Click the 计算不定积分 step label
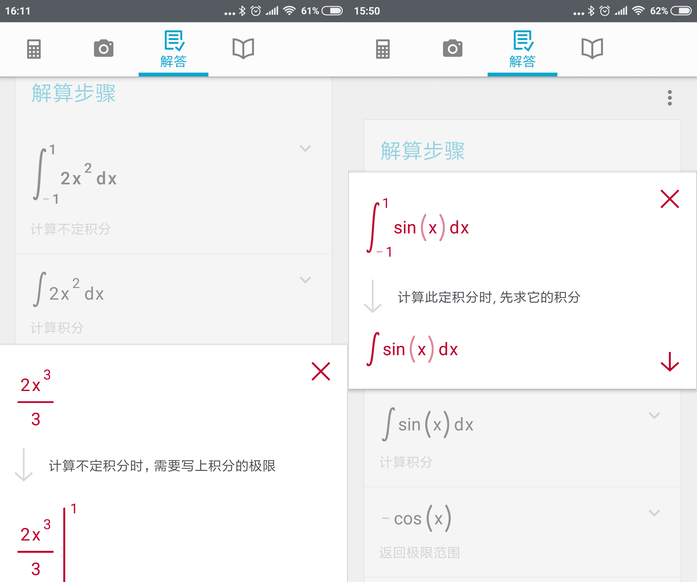The image size is (698, 582). click(x=70, y=229)
